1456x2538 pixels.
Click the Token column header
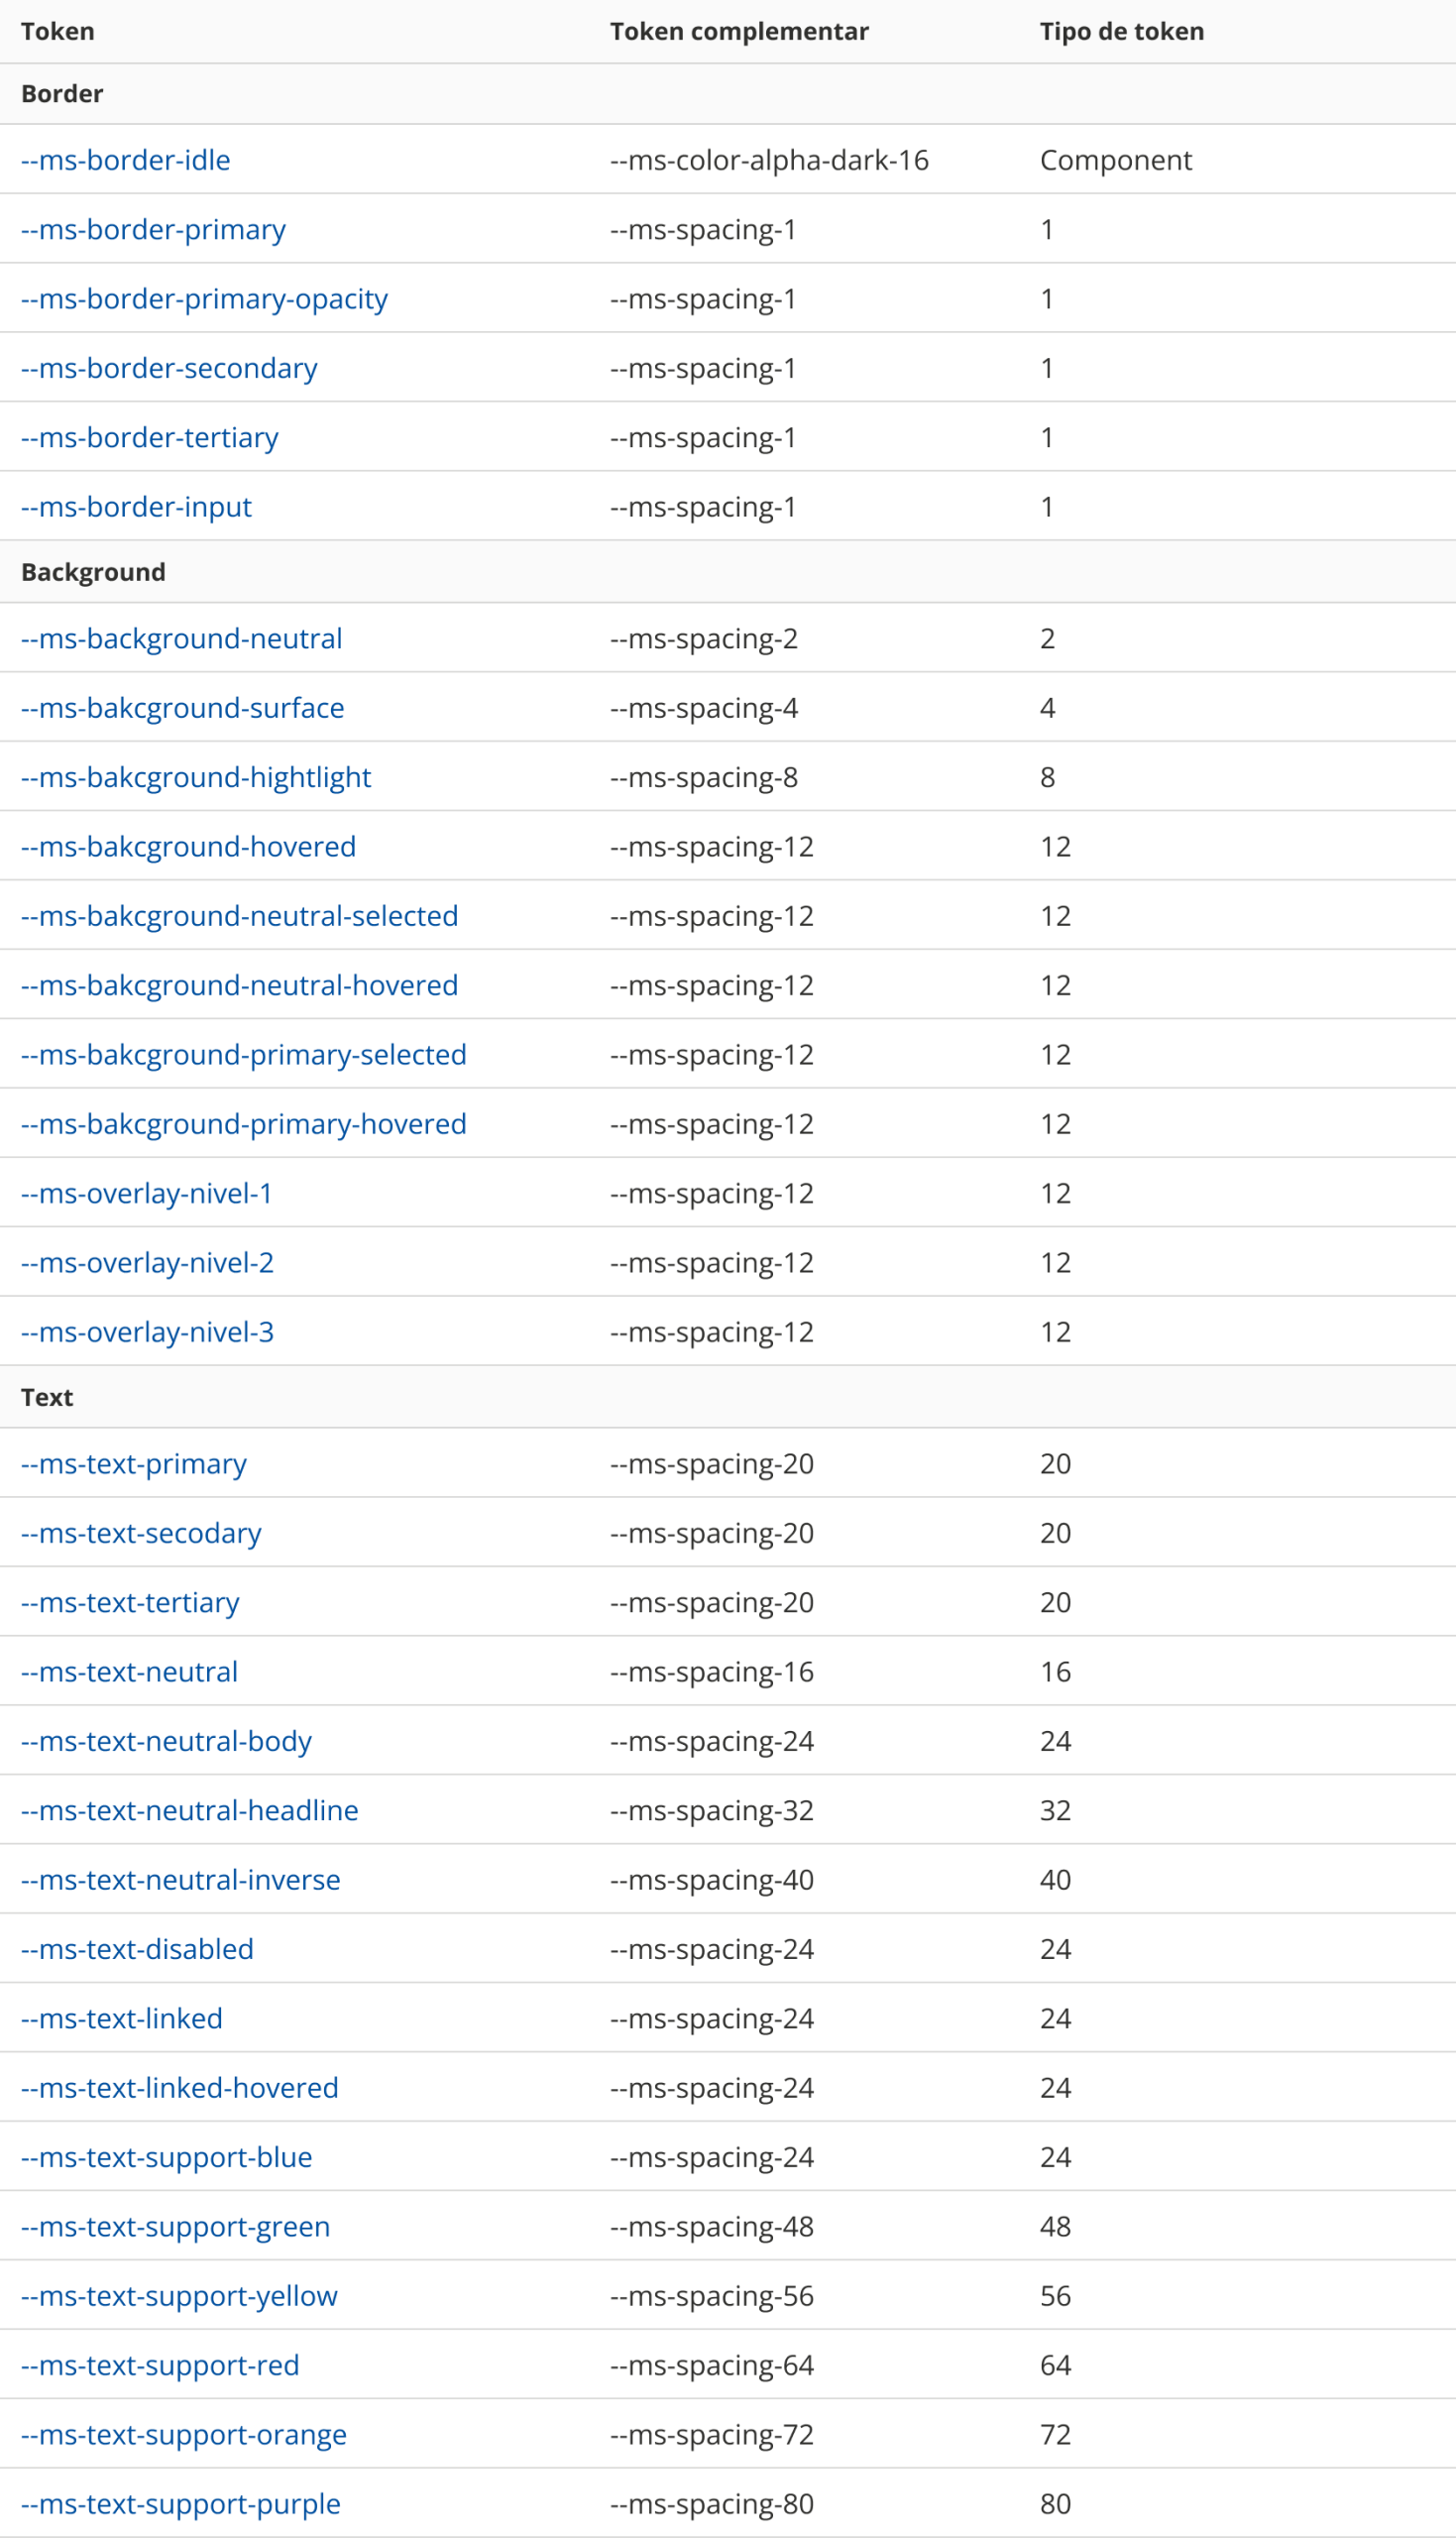pyautogui.click(x=58, y=31)
